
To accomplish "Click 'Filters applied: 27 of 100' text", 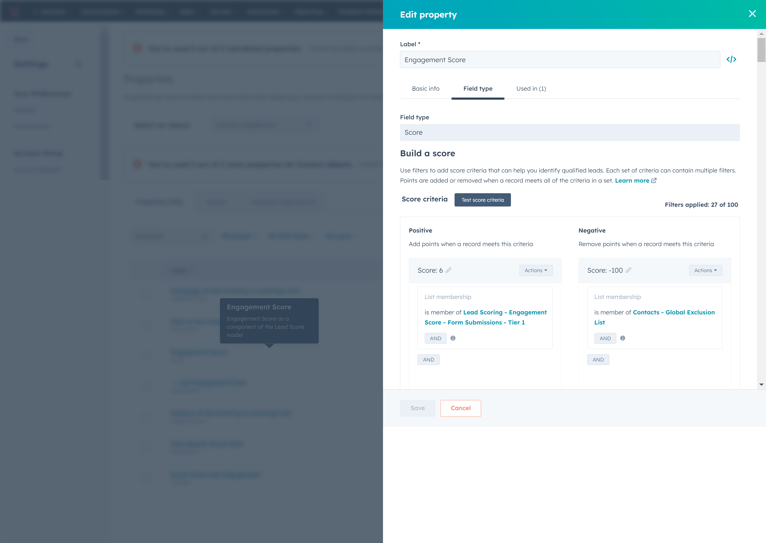I will [701, 205].
